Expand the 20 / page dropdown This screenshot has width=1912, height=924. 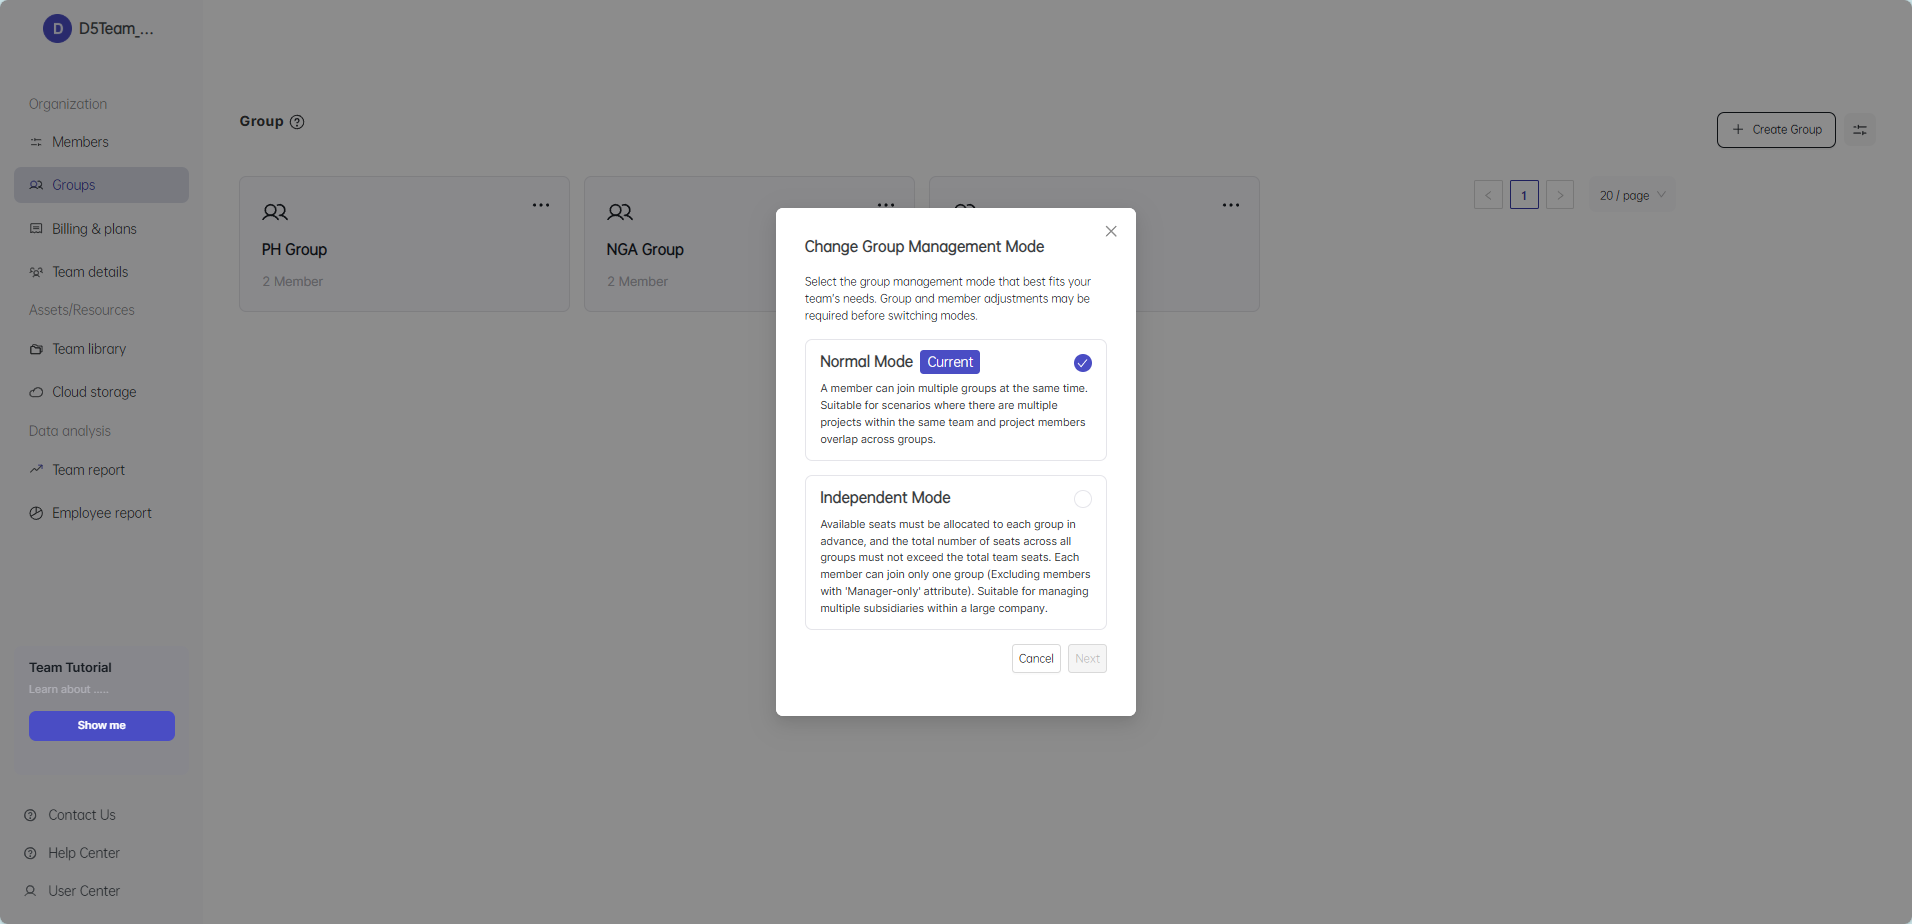click(1632, 195)
